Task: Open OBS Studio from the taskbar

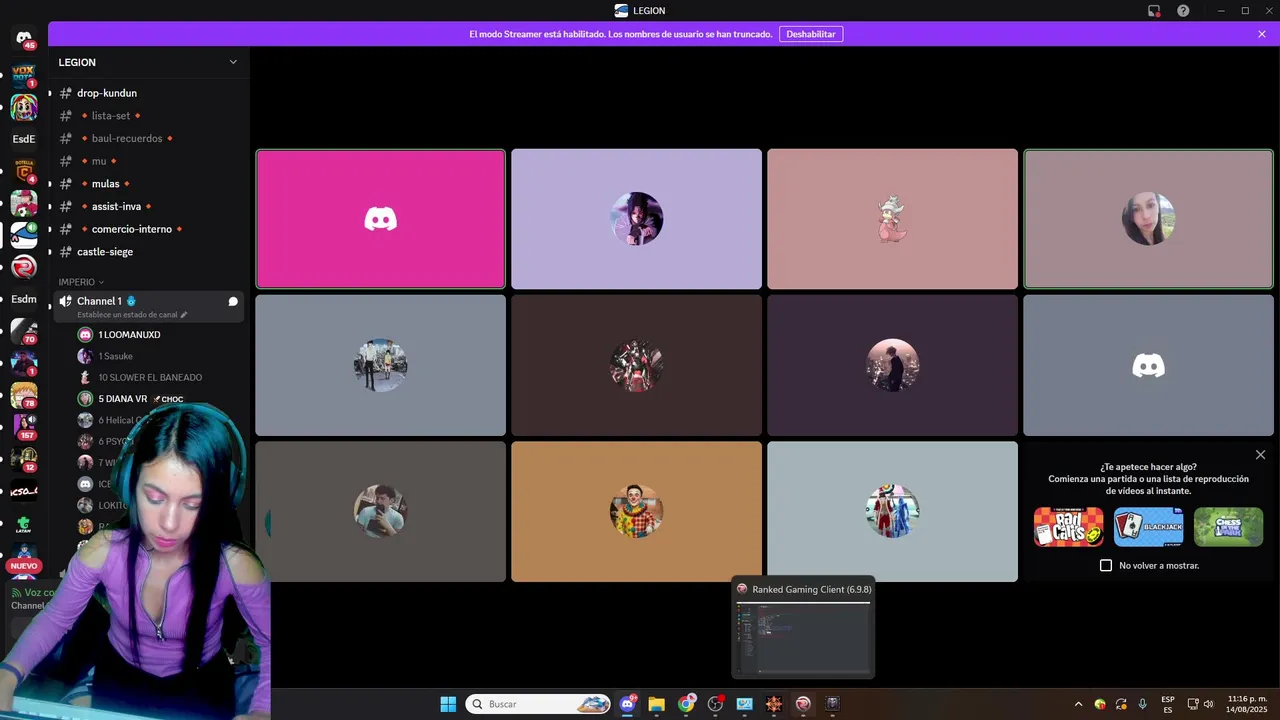Action: pyautogui.click(x=715, y=704)
